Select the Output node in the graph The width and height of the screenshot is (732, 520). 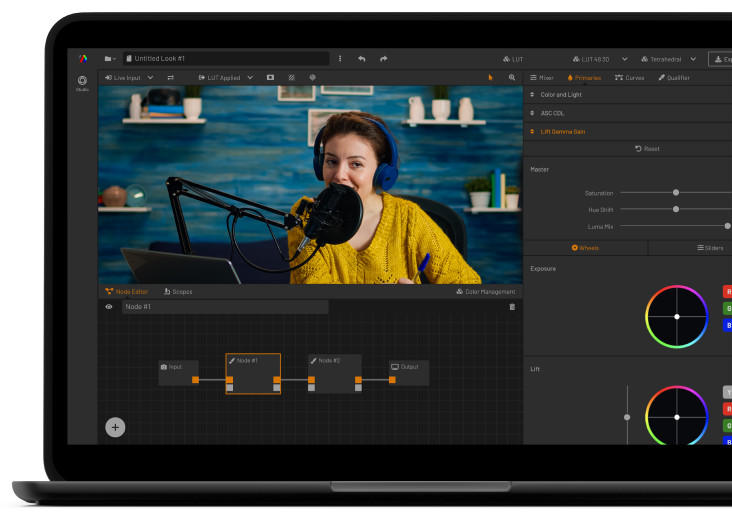409,372
